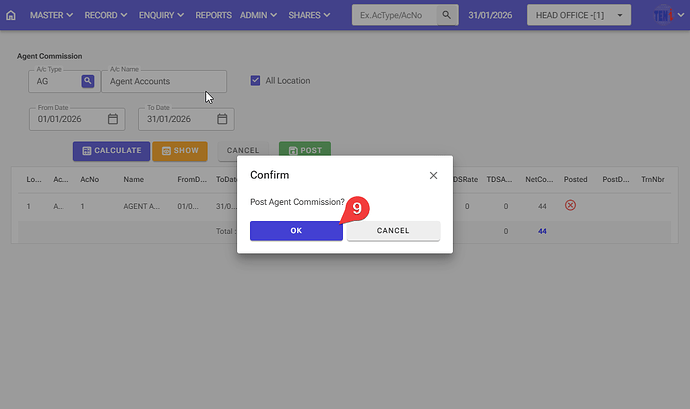The width and height of the screenshot is (690, 409).
Task: Click the red not-posted status icon
Action: pos(570,205)
